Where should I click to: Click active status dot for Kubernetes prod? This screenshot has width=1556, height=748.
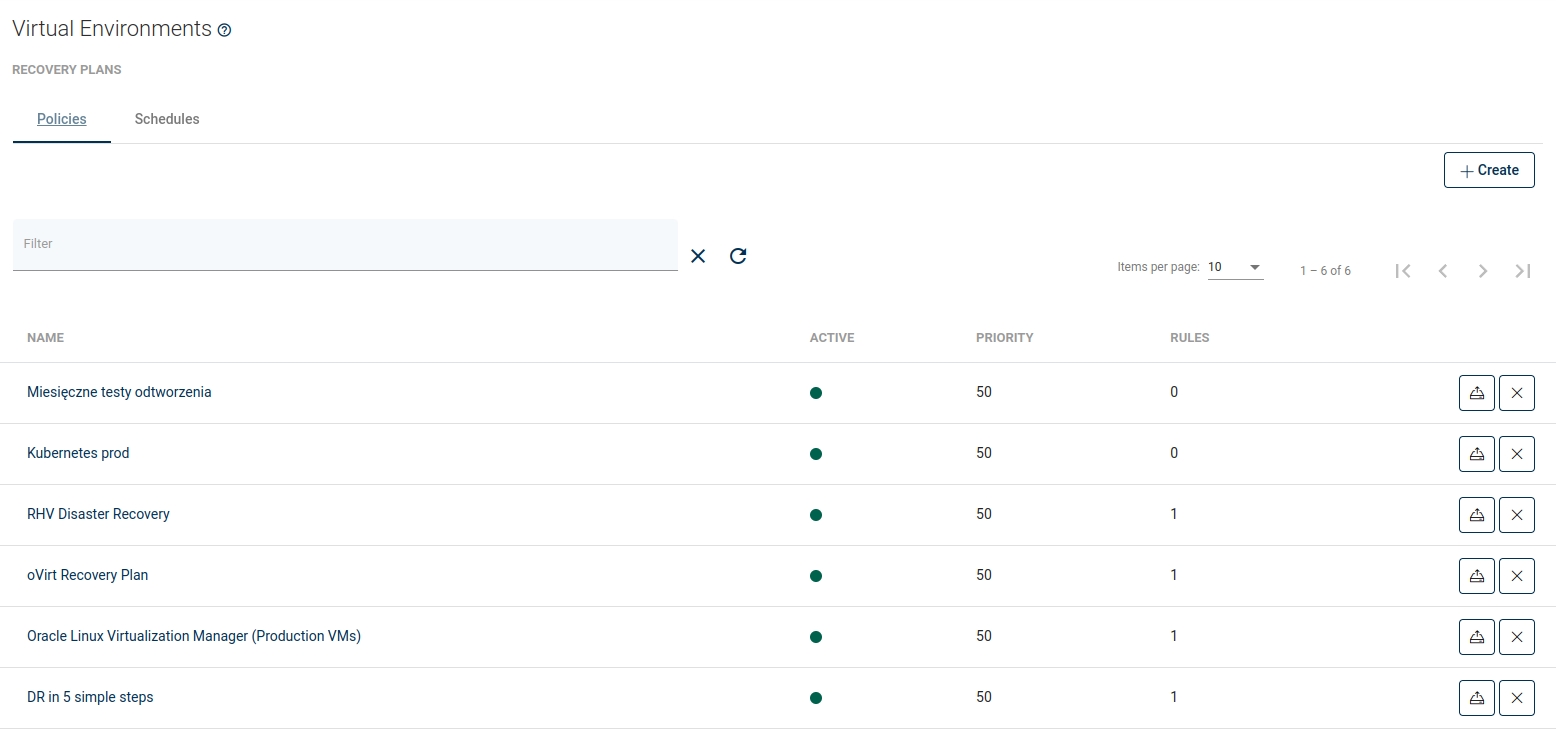816,454
